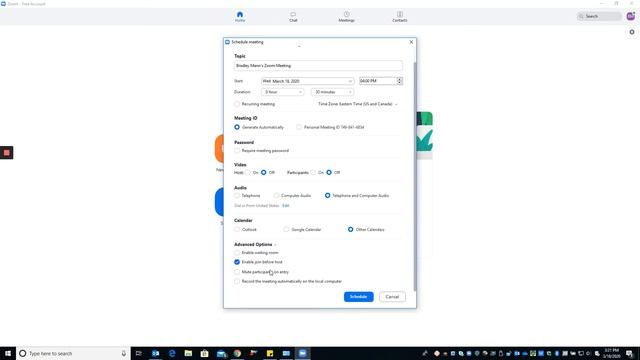Open the Windows Start menu

(x=8, y=353)
